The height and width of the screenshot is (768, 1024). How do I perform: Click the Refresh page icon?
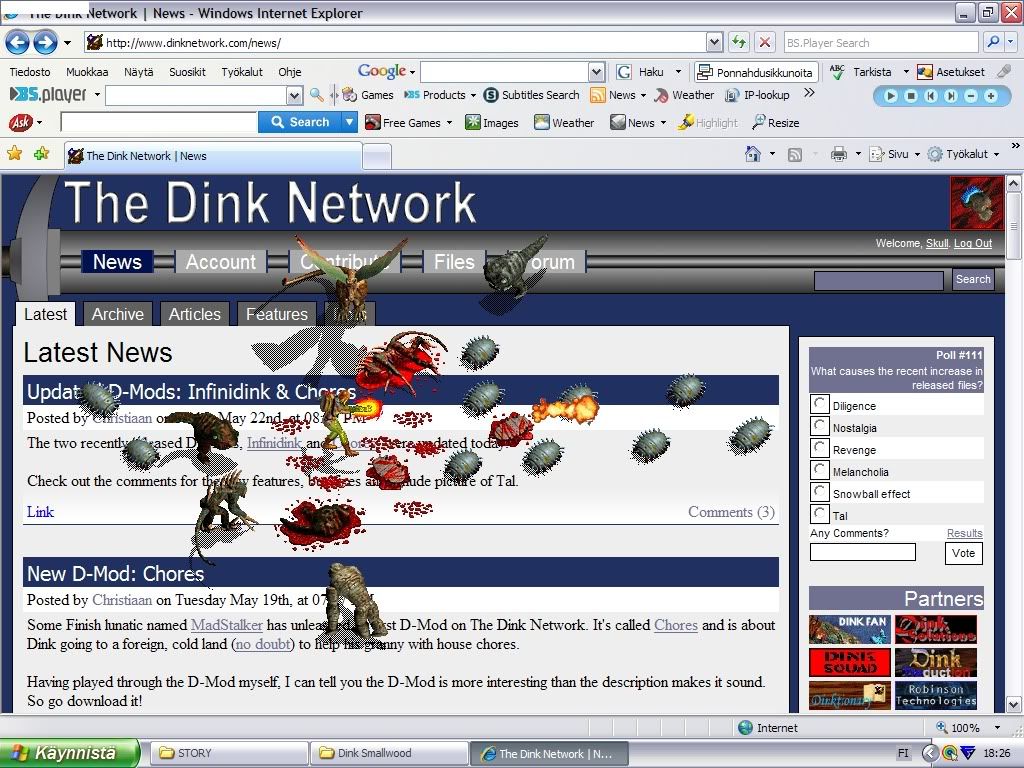pos(739,42)
